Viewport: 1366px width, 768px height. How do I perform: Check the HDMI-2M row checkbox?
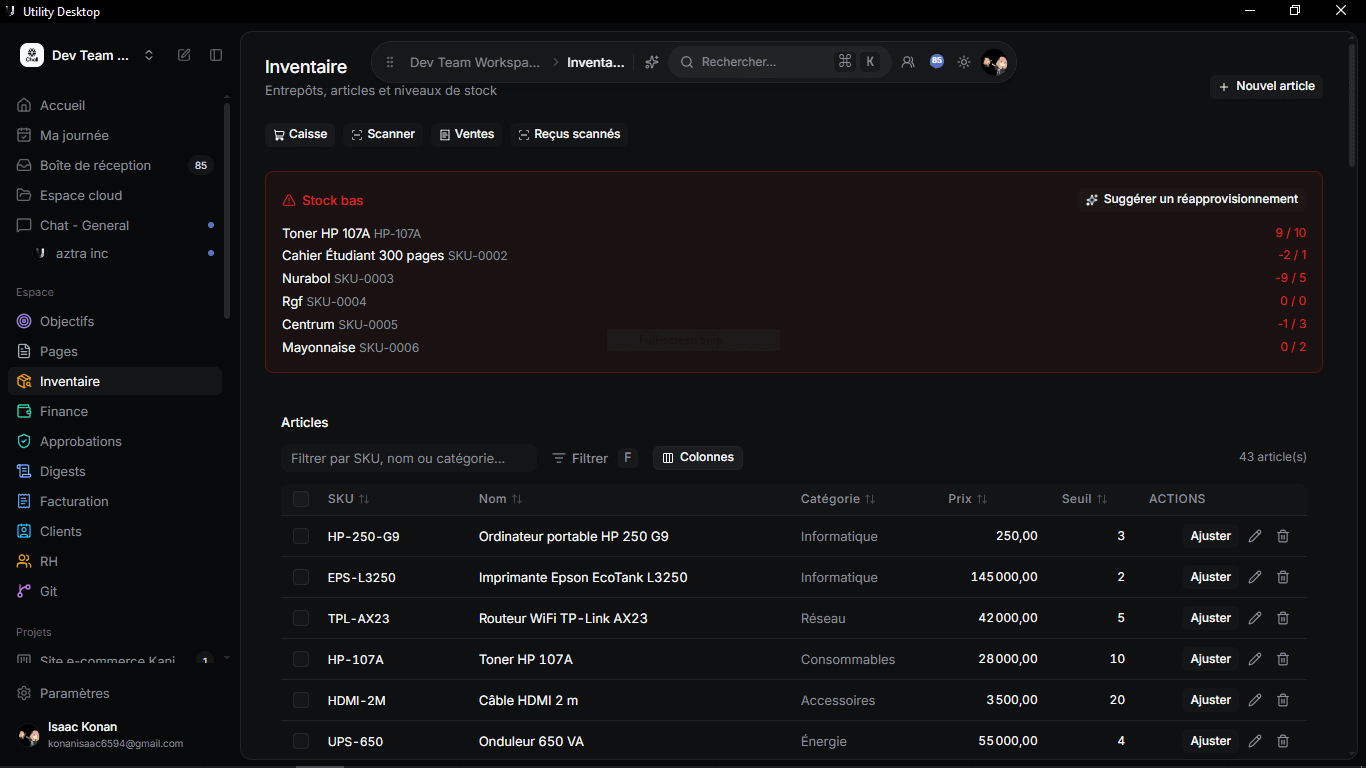click(301, 700)
